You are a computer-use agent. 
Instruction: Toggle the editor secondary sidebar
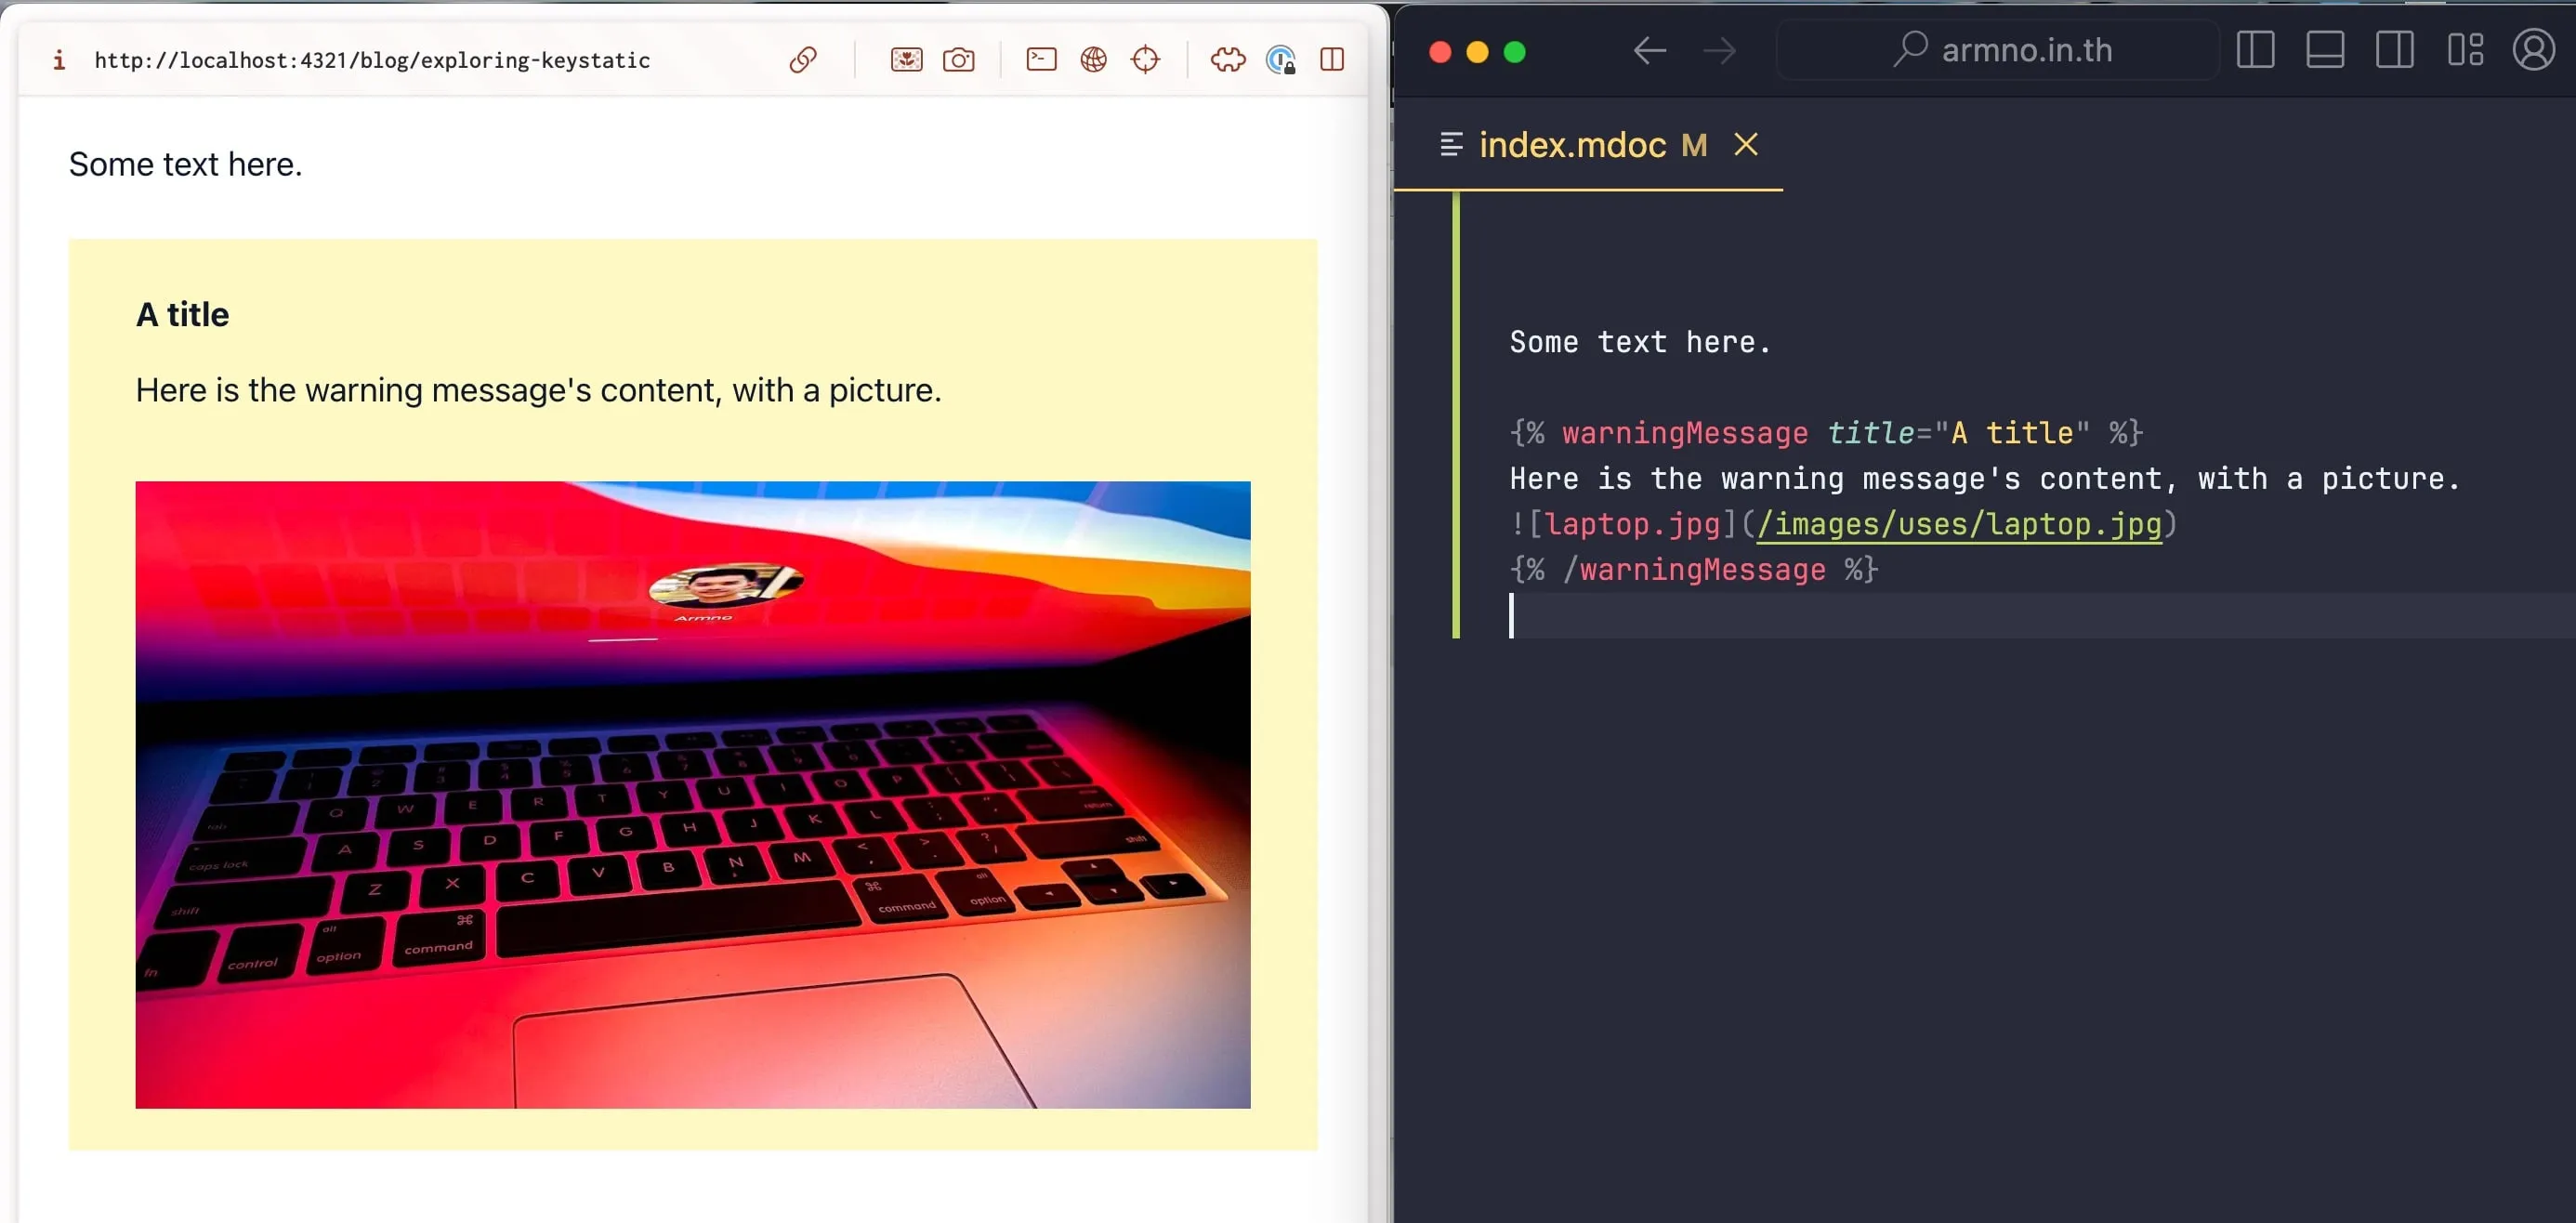(x=2394, y=50)
